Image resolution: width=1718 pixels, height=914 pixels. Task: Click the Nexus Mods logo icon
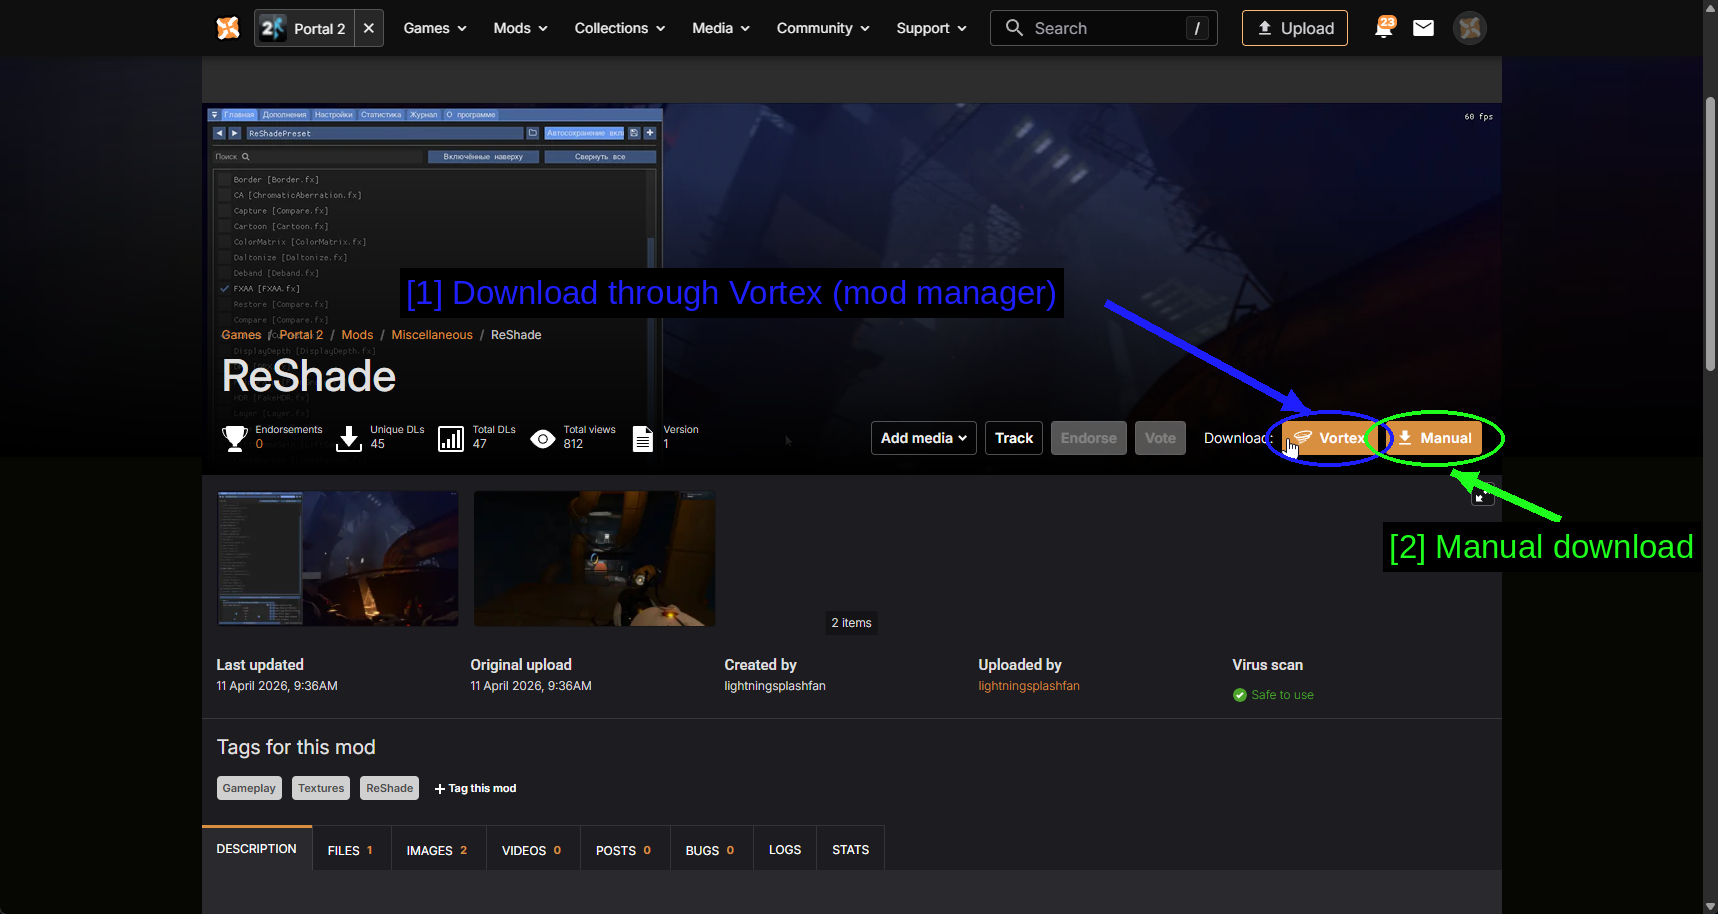228,28
